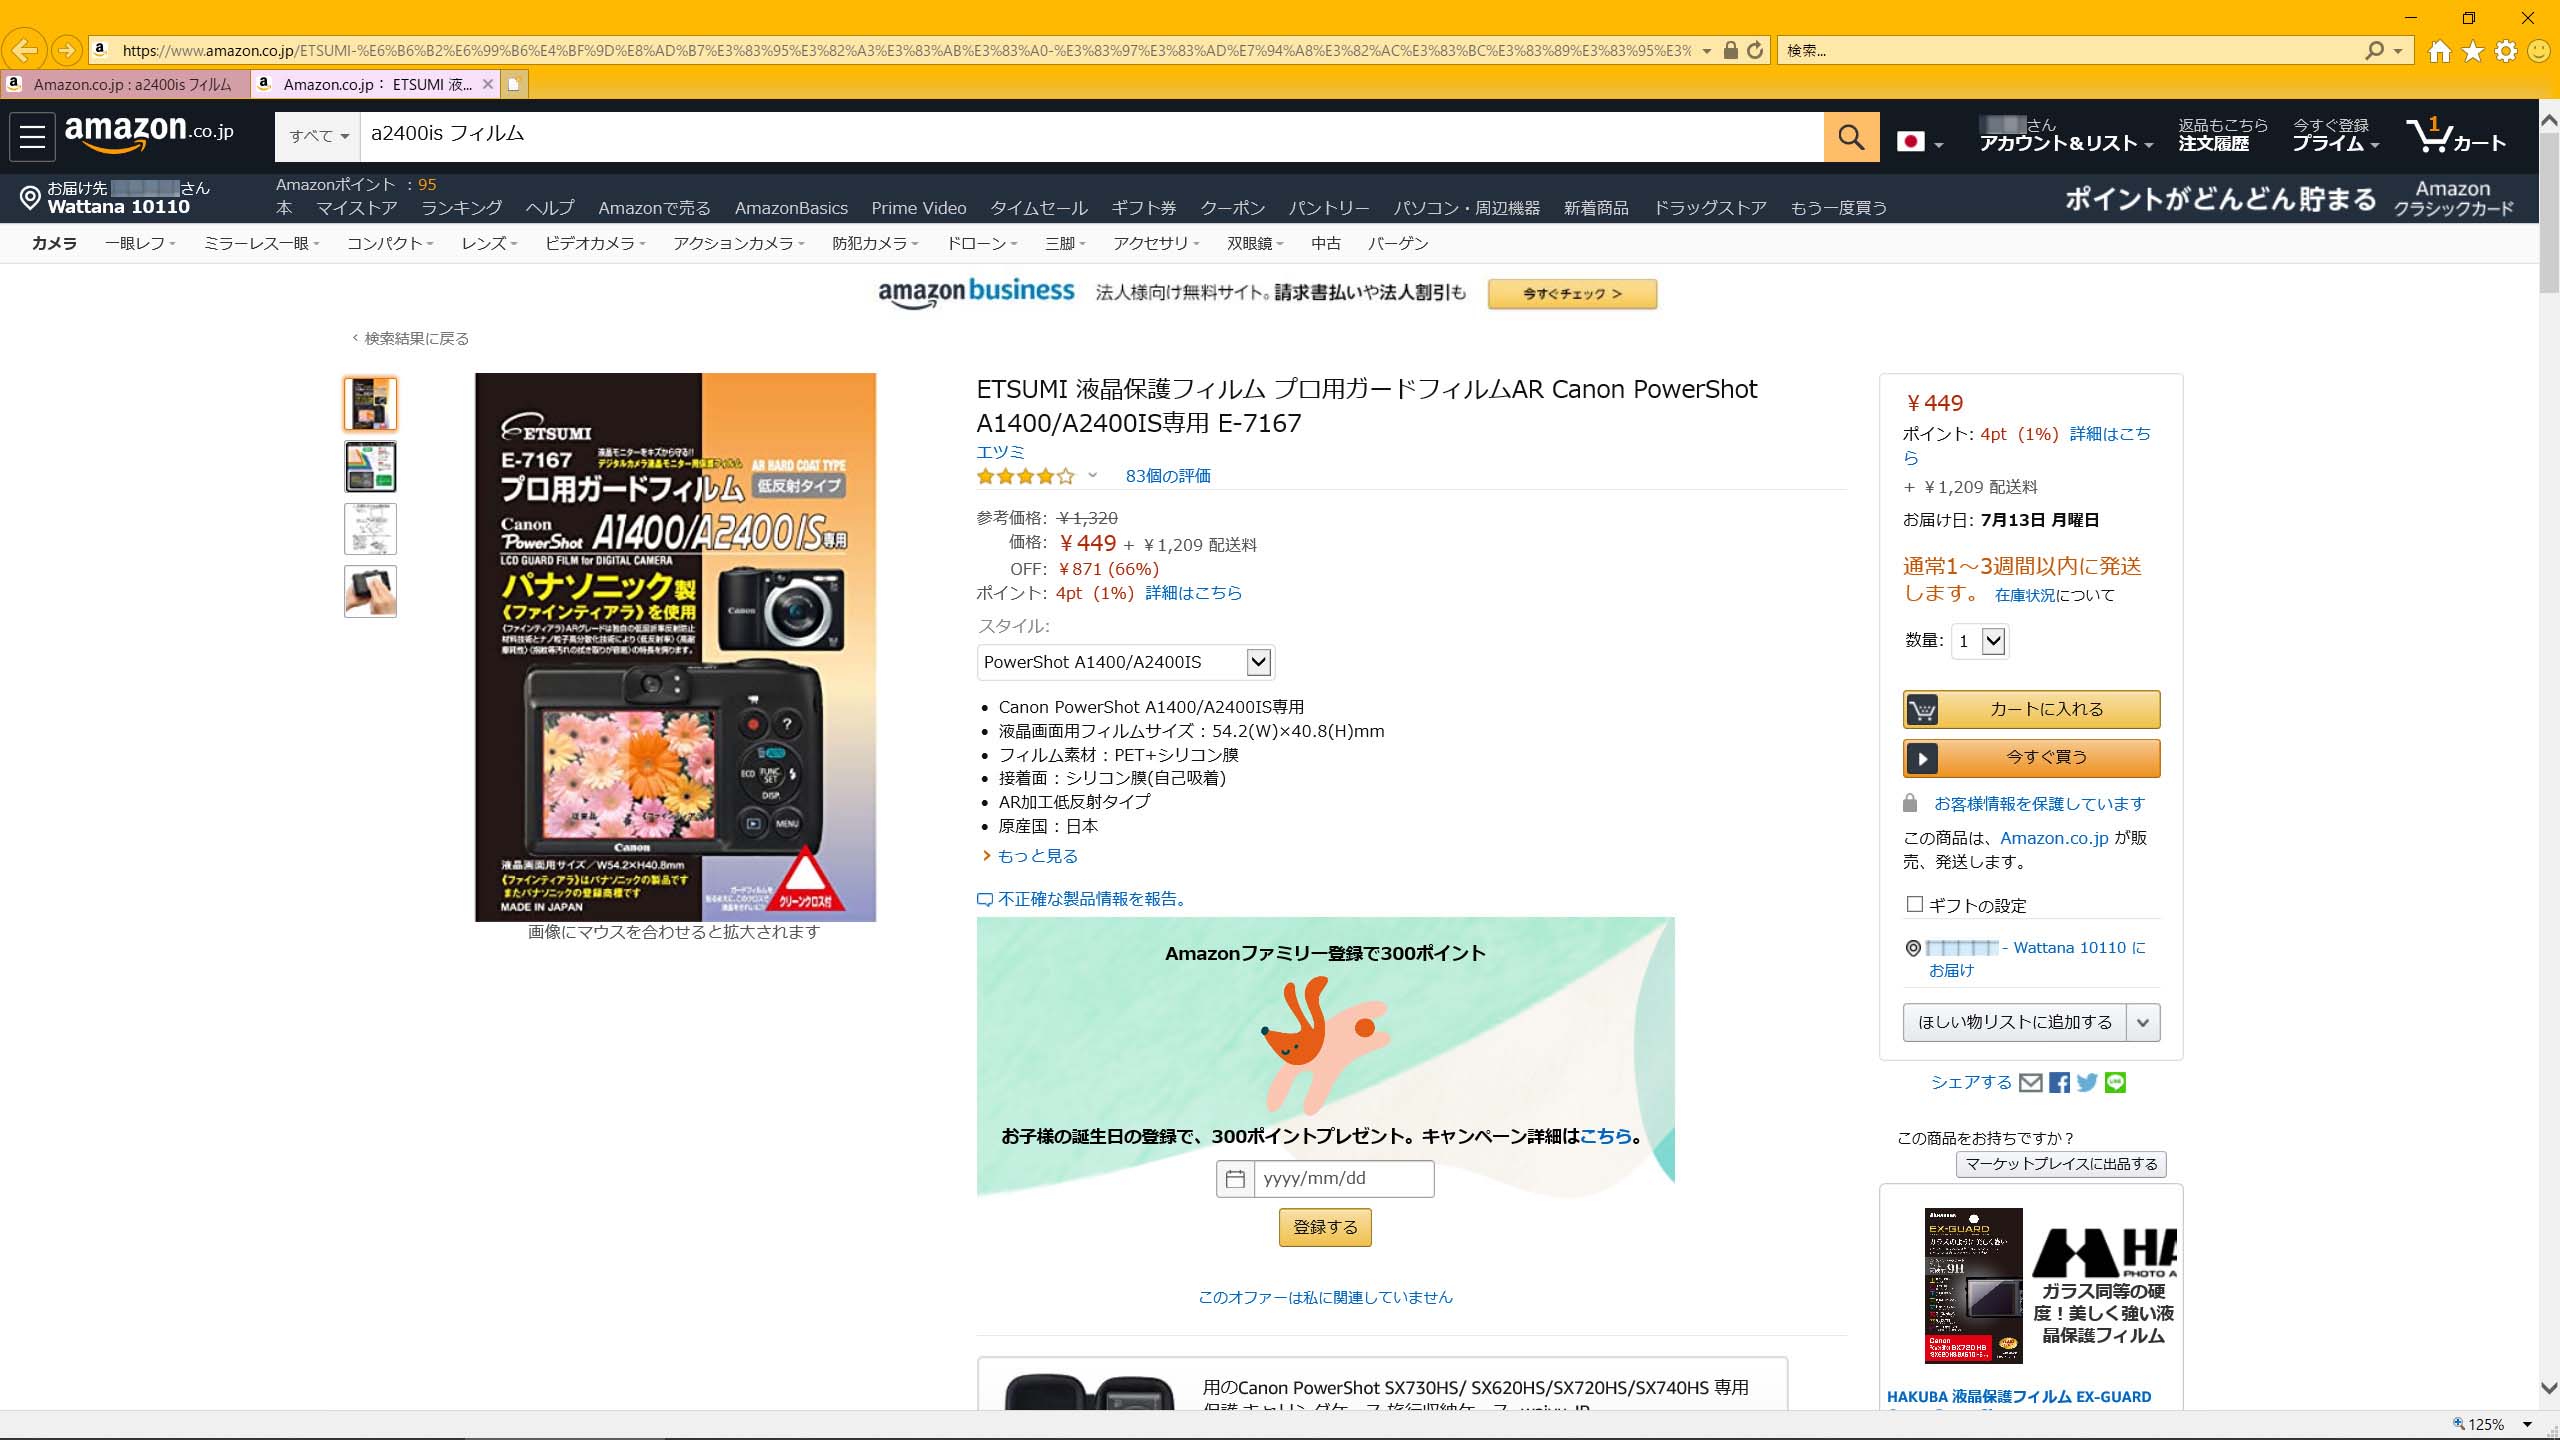The height and width of the screenshot is (1440, 2560).
Task: Return via 検索結果に戻る link
Action: tap(411, 338)
